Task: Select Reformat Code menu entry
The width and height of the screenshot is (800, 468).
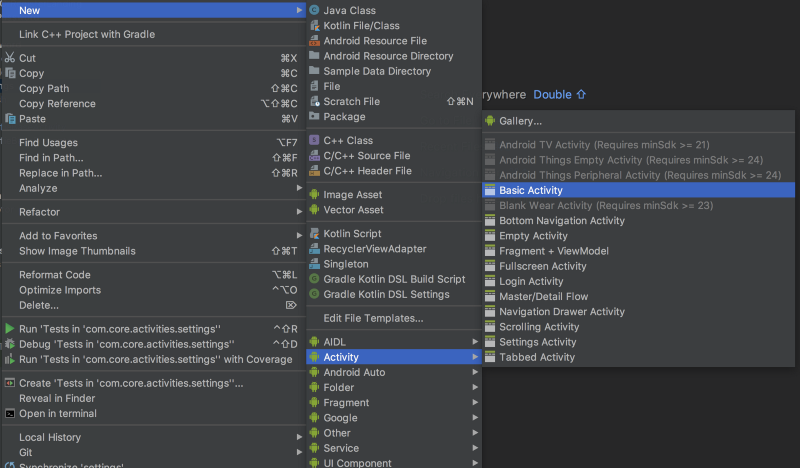Action: 154,275
